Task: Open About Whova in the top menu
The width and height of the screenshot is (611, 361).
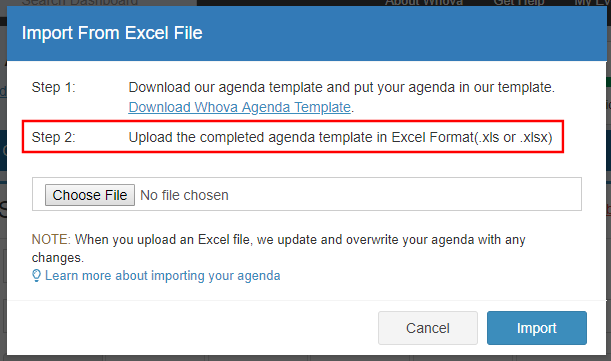Action: click(x=424, y=3)
